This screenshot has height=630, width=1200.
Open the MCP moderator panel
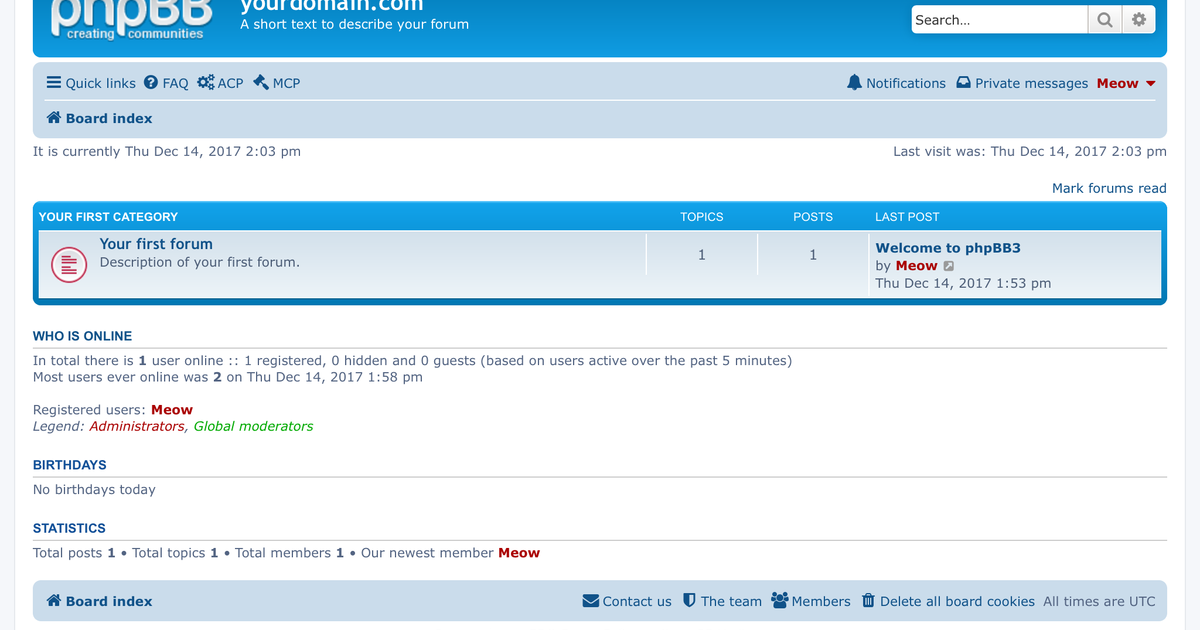point(277,83)
